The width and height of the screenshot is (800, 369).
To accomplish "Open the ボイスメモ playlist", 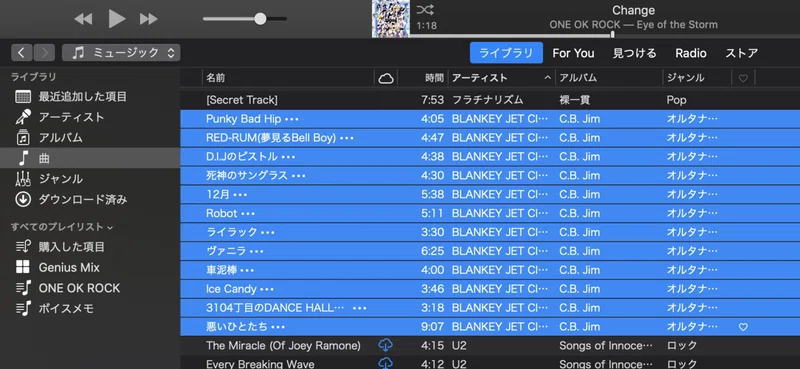I will (66, 309).
